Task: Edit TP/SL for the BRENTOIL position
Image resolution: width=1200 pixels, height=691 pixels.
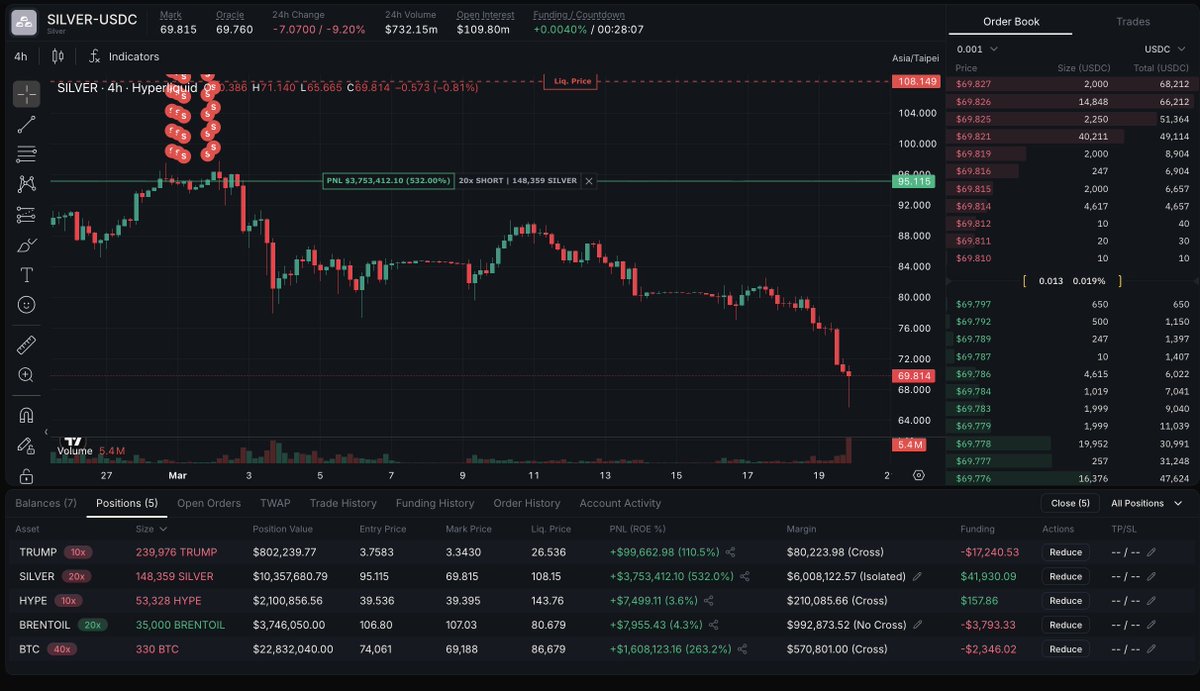Action: click(x=1151, y=625)
